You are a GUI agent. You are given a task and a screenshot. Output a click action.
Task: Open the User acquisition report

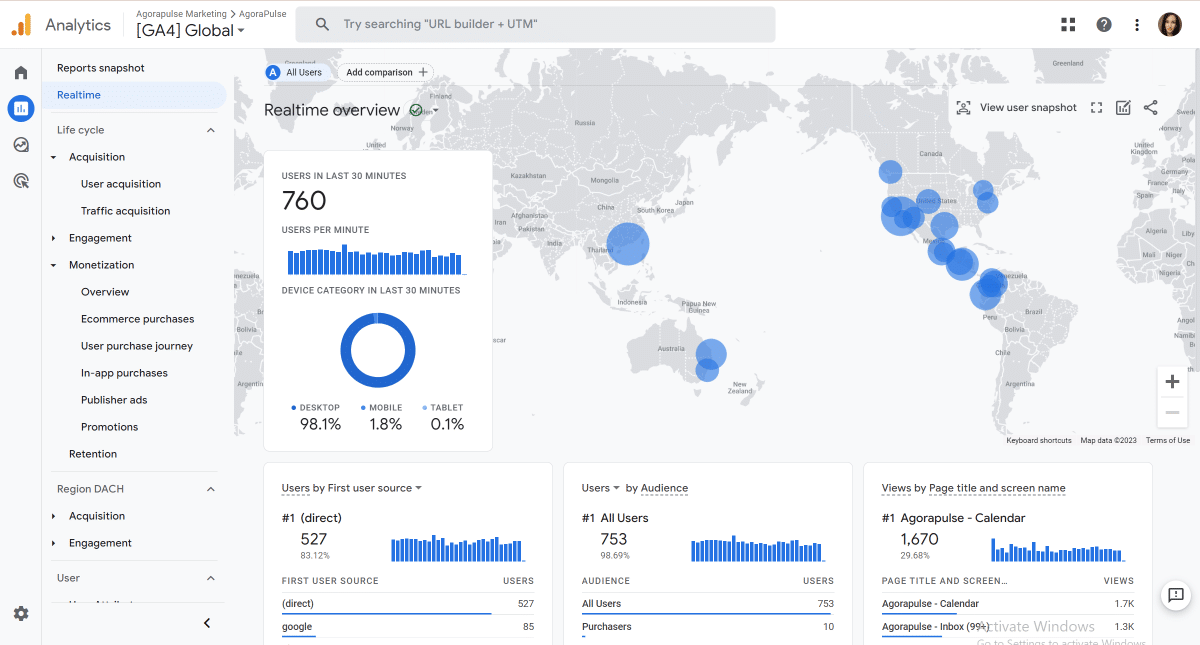pyautogui.click(x=121, y=184)
